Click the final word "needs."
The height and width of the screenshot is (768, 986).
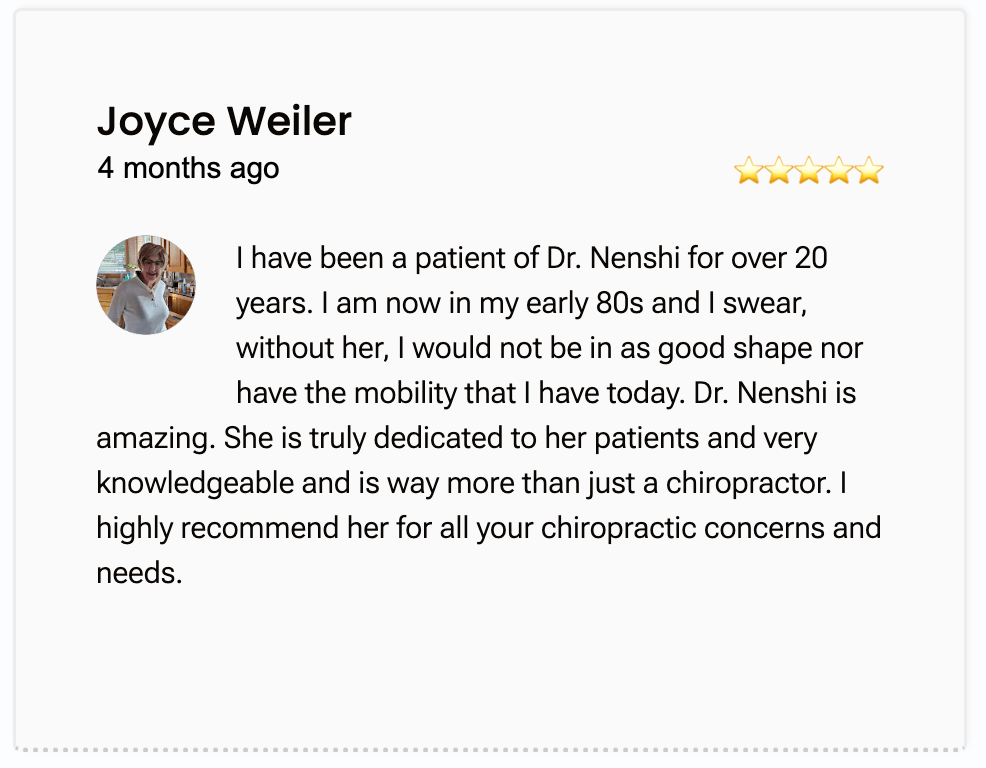point(139,573)
